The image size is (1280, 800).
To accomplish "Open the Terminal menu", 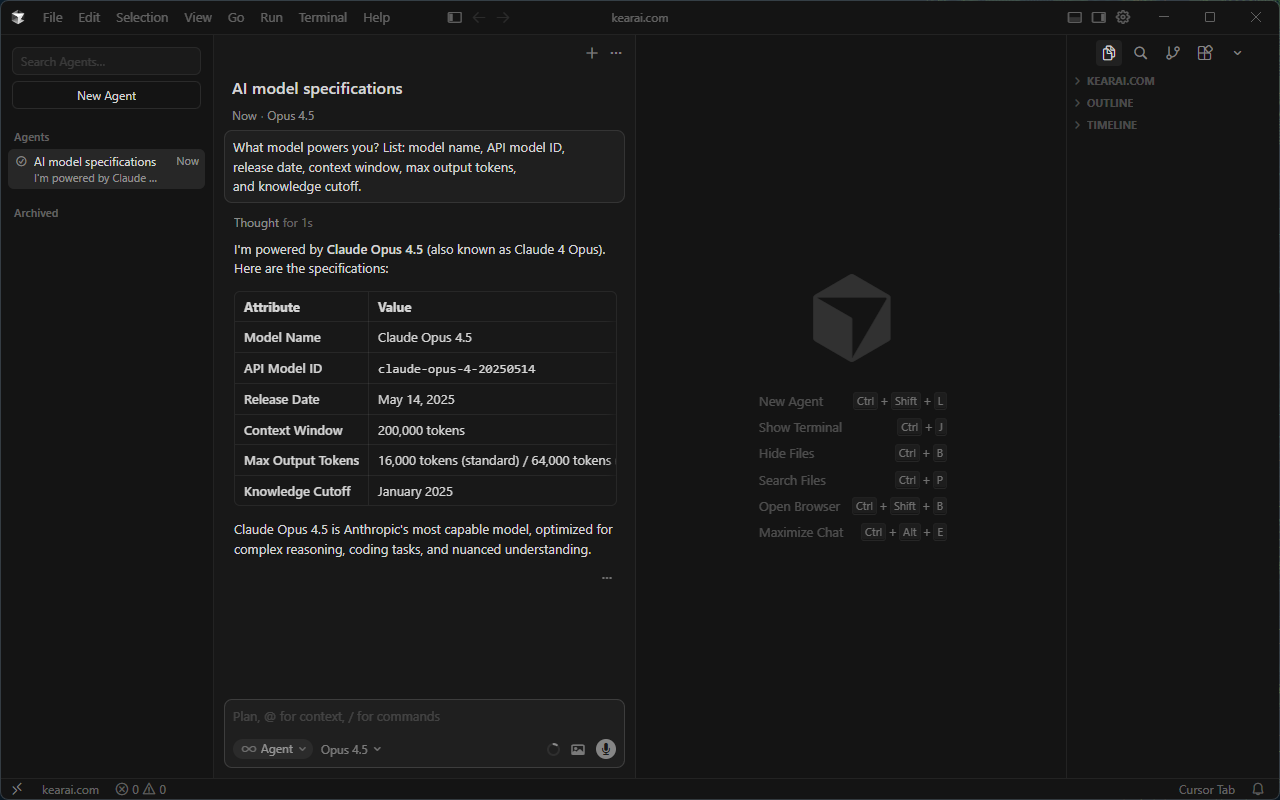I will [323, 17].
